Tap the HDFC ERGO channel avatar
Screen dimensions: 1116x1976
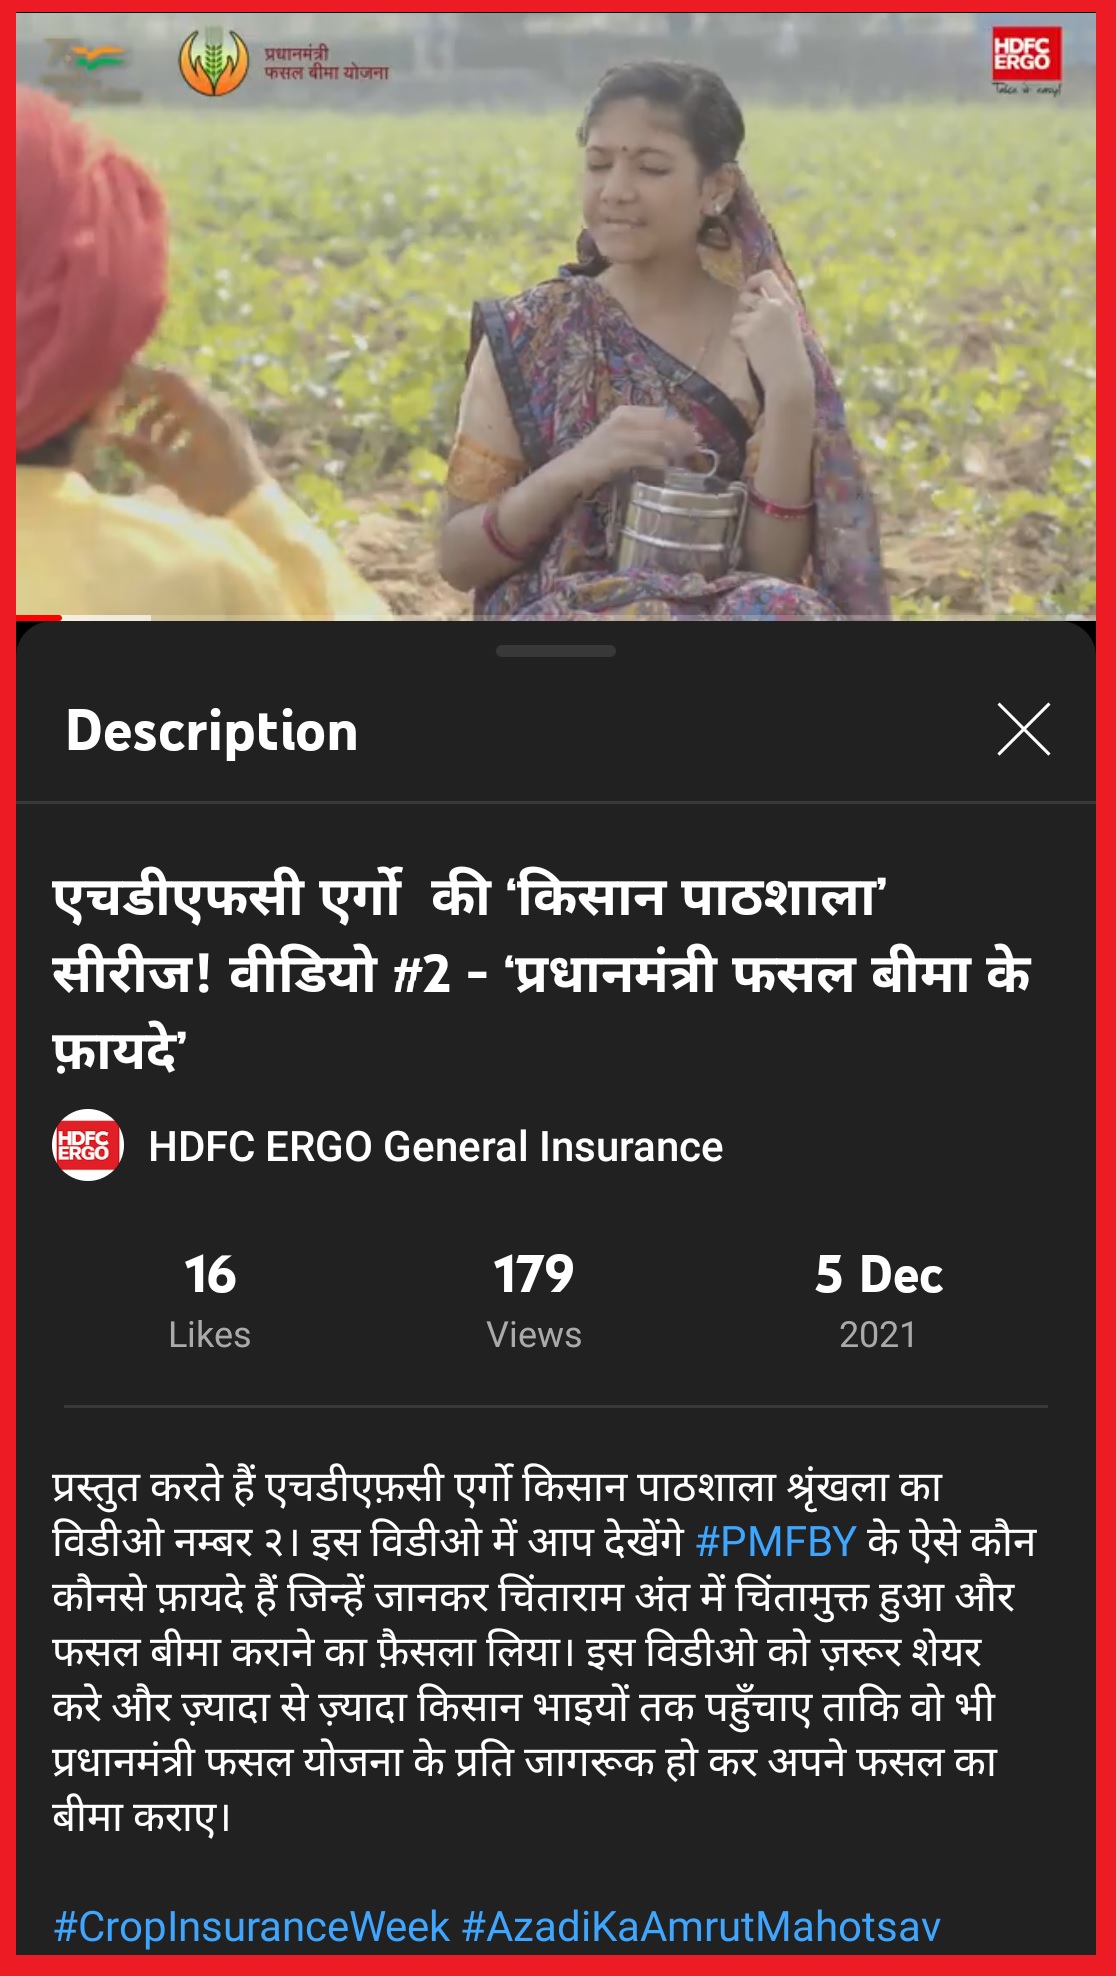tap(88, 1145)
